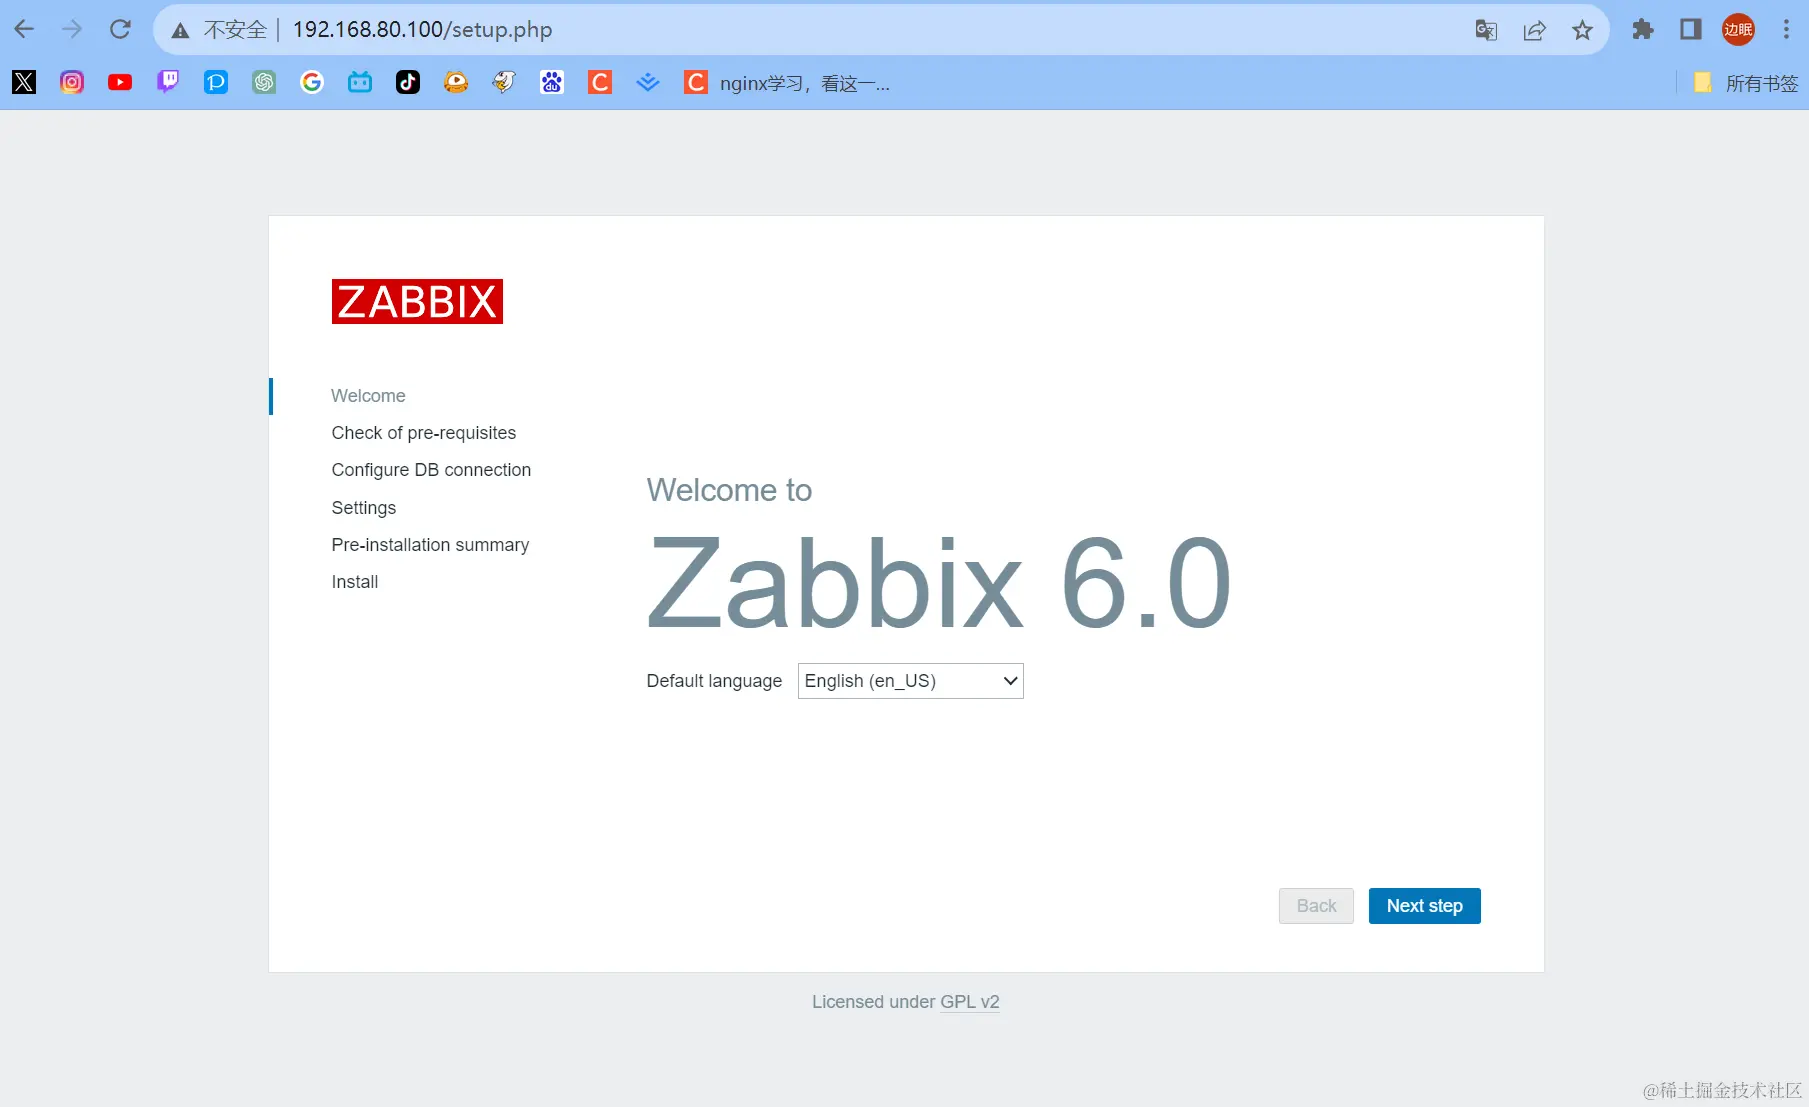Open the '所有书签' all bookmarks folder
1809x1107 pixels.
click(1746, 83)
